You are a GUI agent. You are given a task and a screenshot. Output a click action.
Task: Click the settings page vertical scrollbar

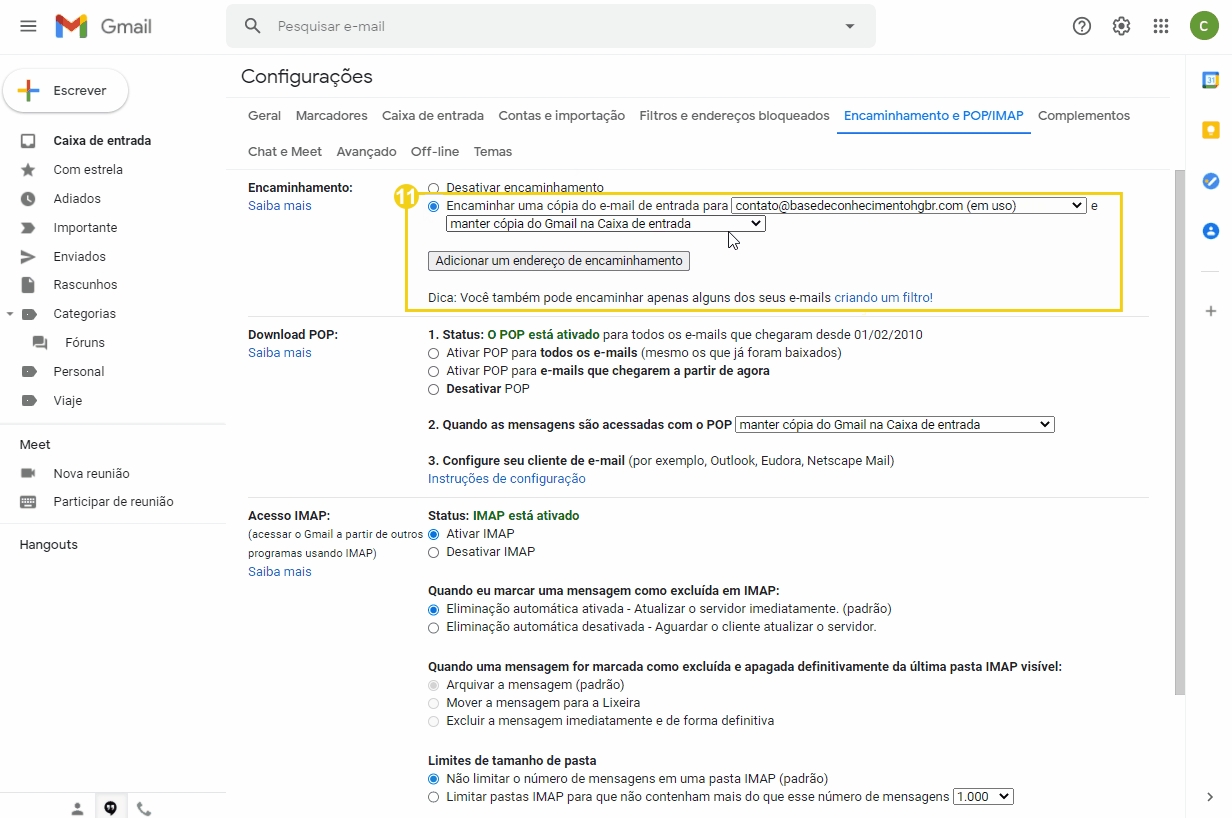click(x=1179, y=430)
